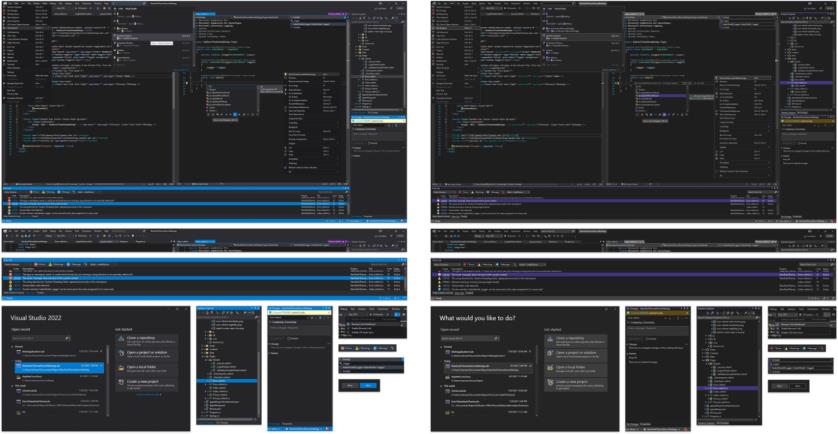Select the blue highlighted file in Solution Explorer crop
This screenshot has height=434, width=838.
coord(228,381)
